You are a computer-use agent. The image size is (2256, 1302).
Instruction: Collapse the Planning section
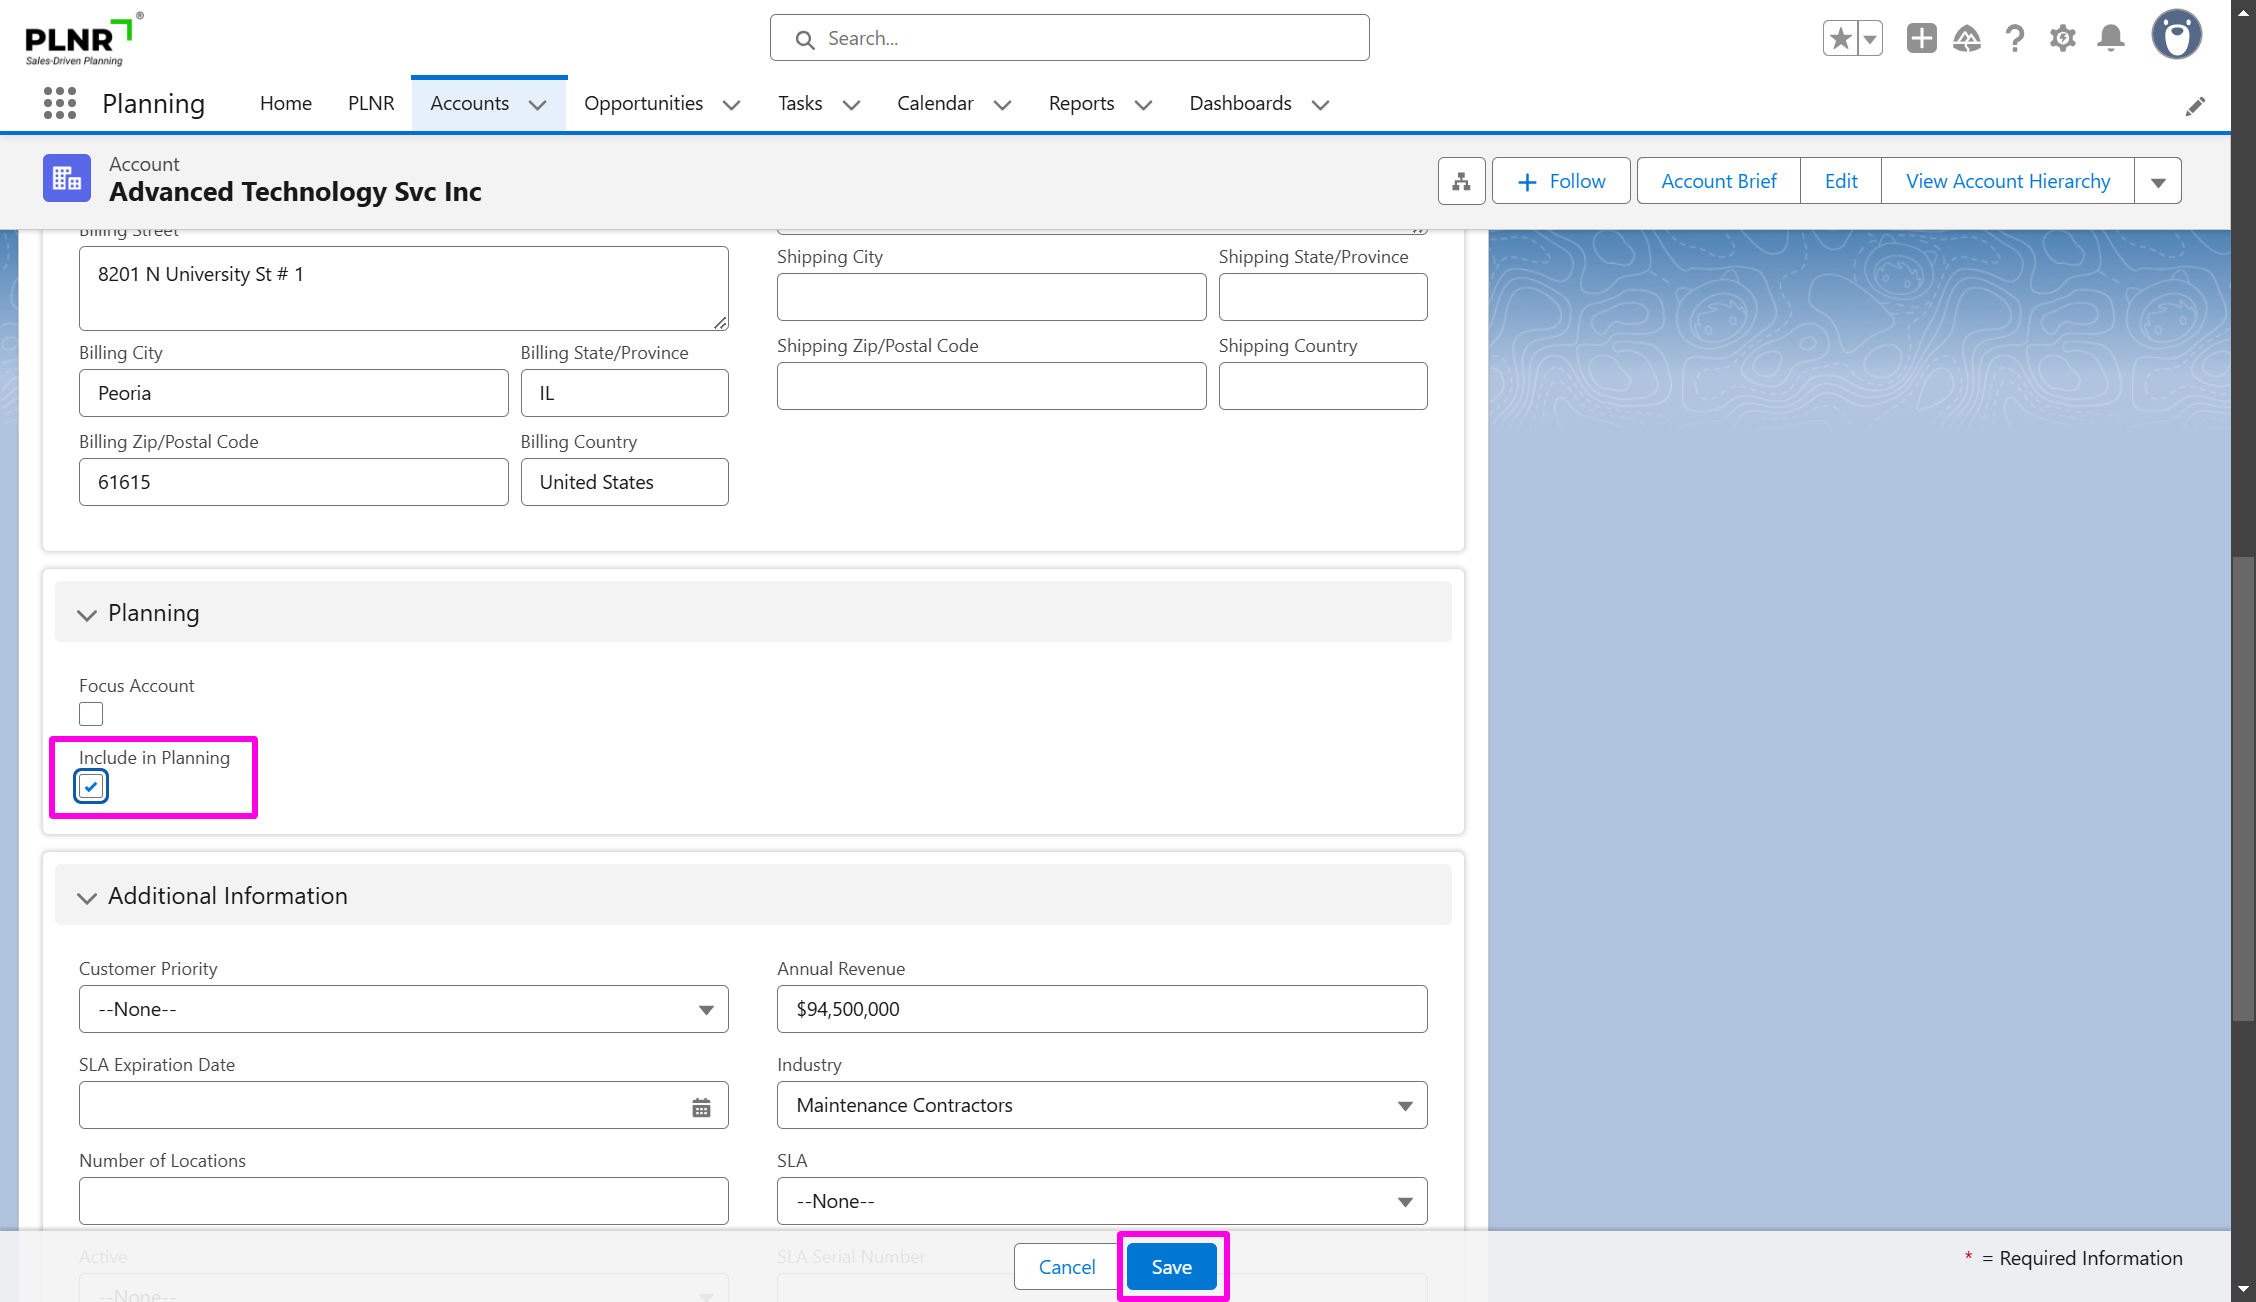click(x=87, y=614)
